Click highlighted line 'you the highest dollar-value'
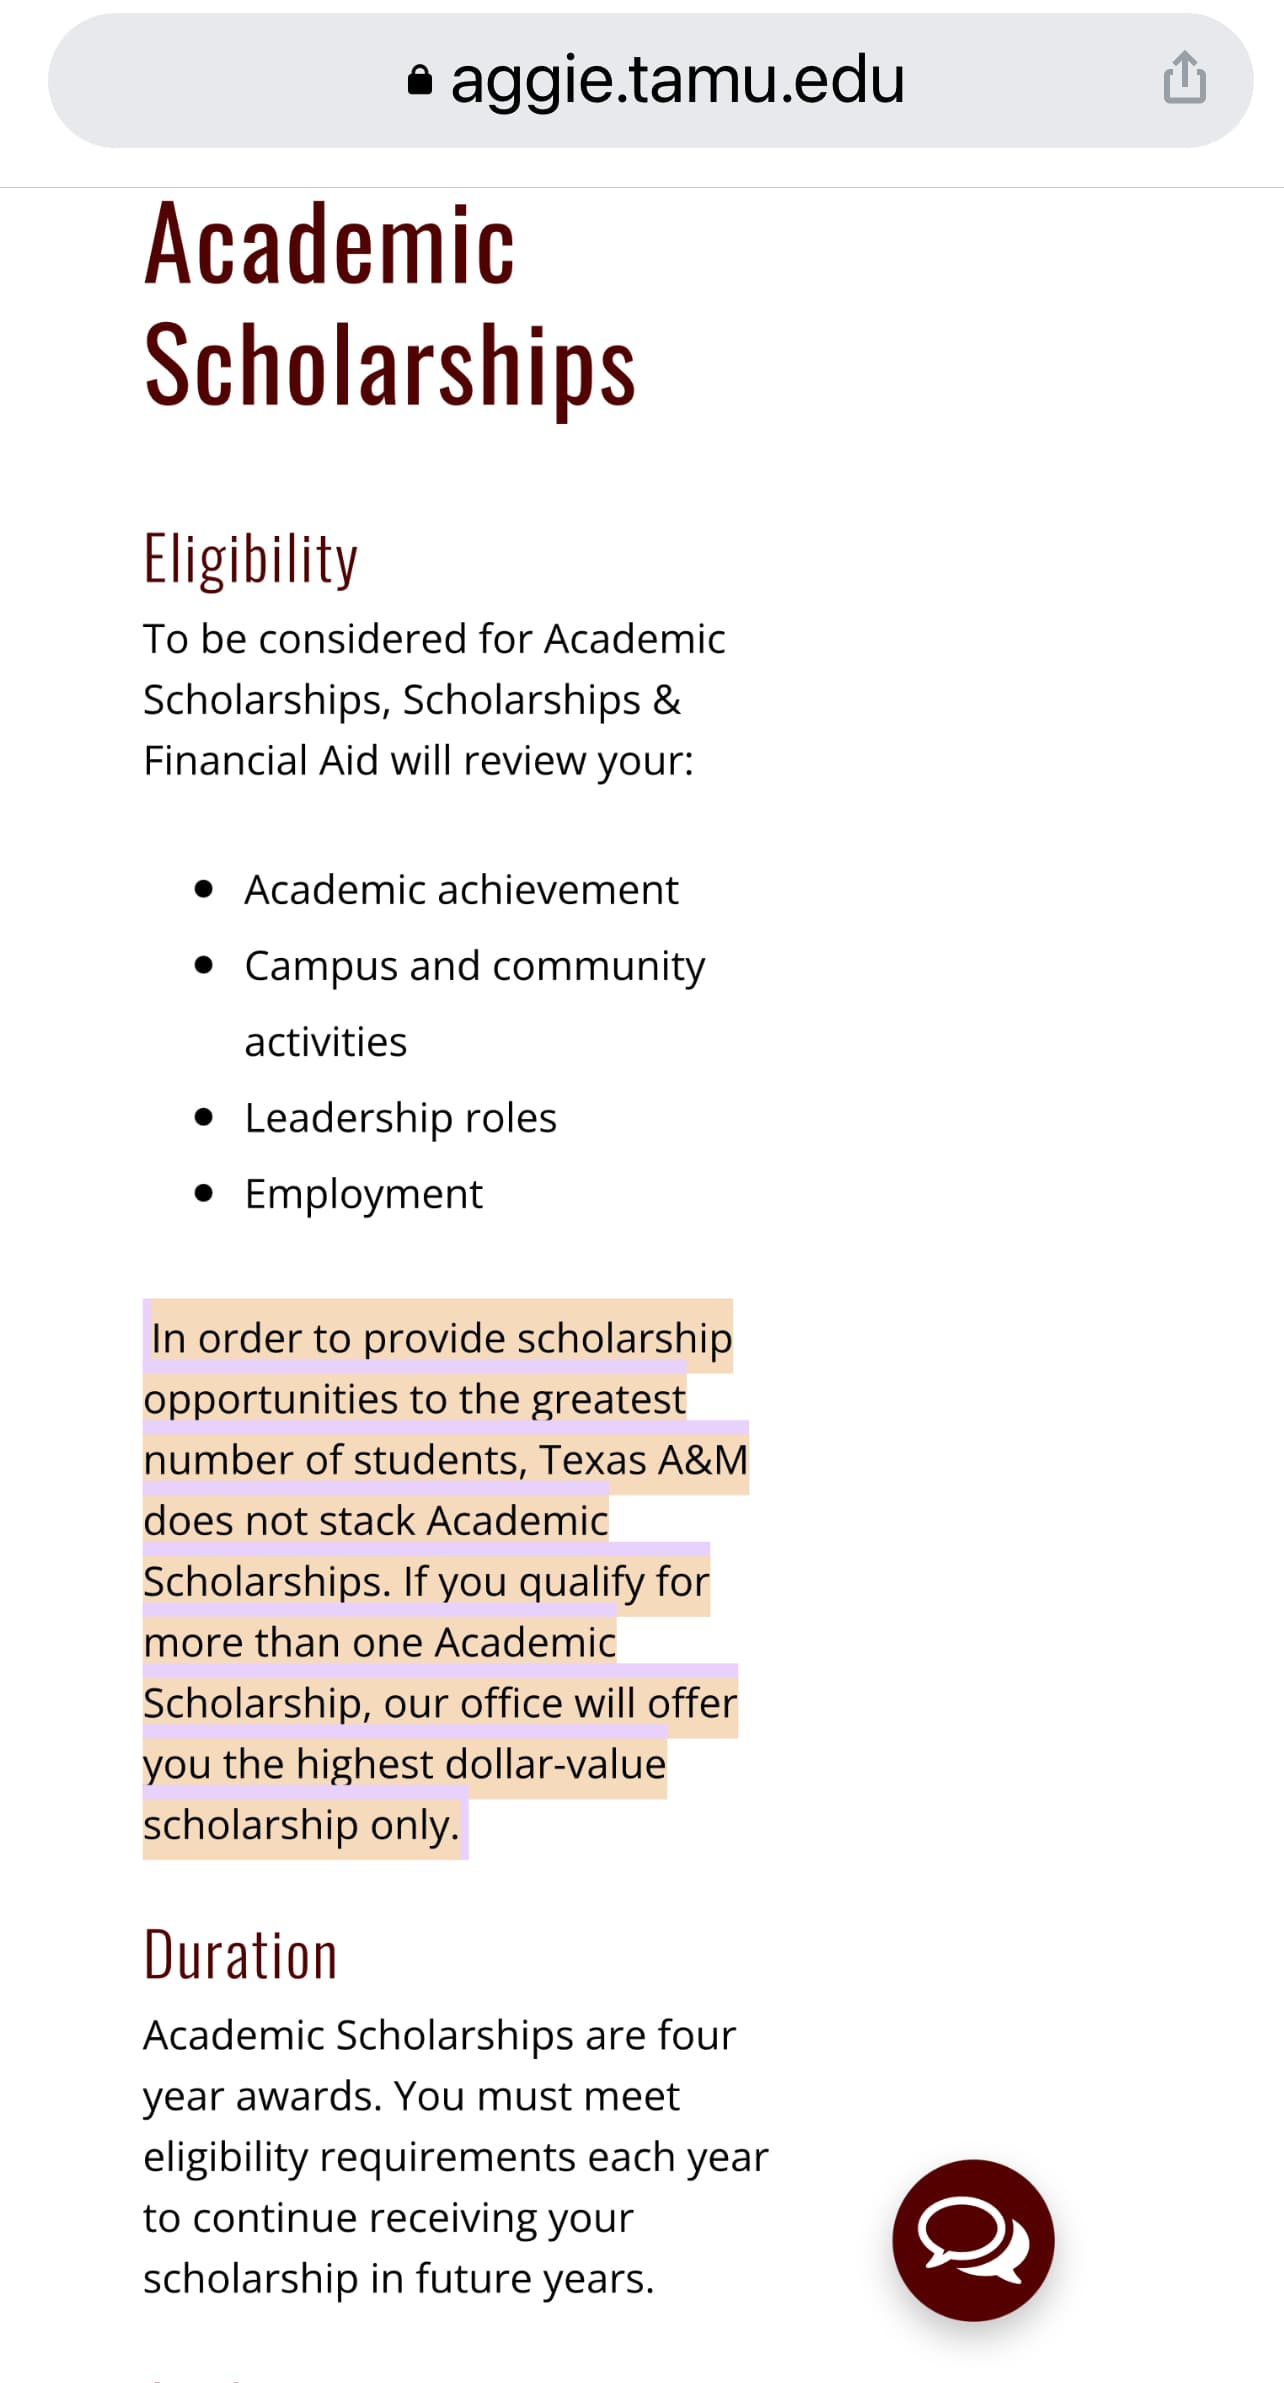This screenshot has width=1284, height=2383. coord(405,1764)
